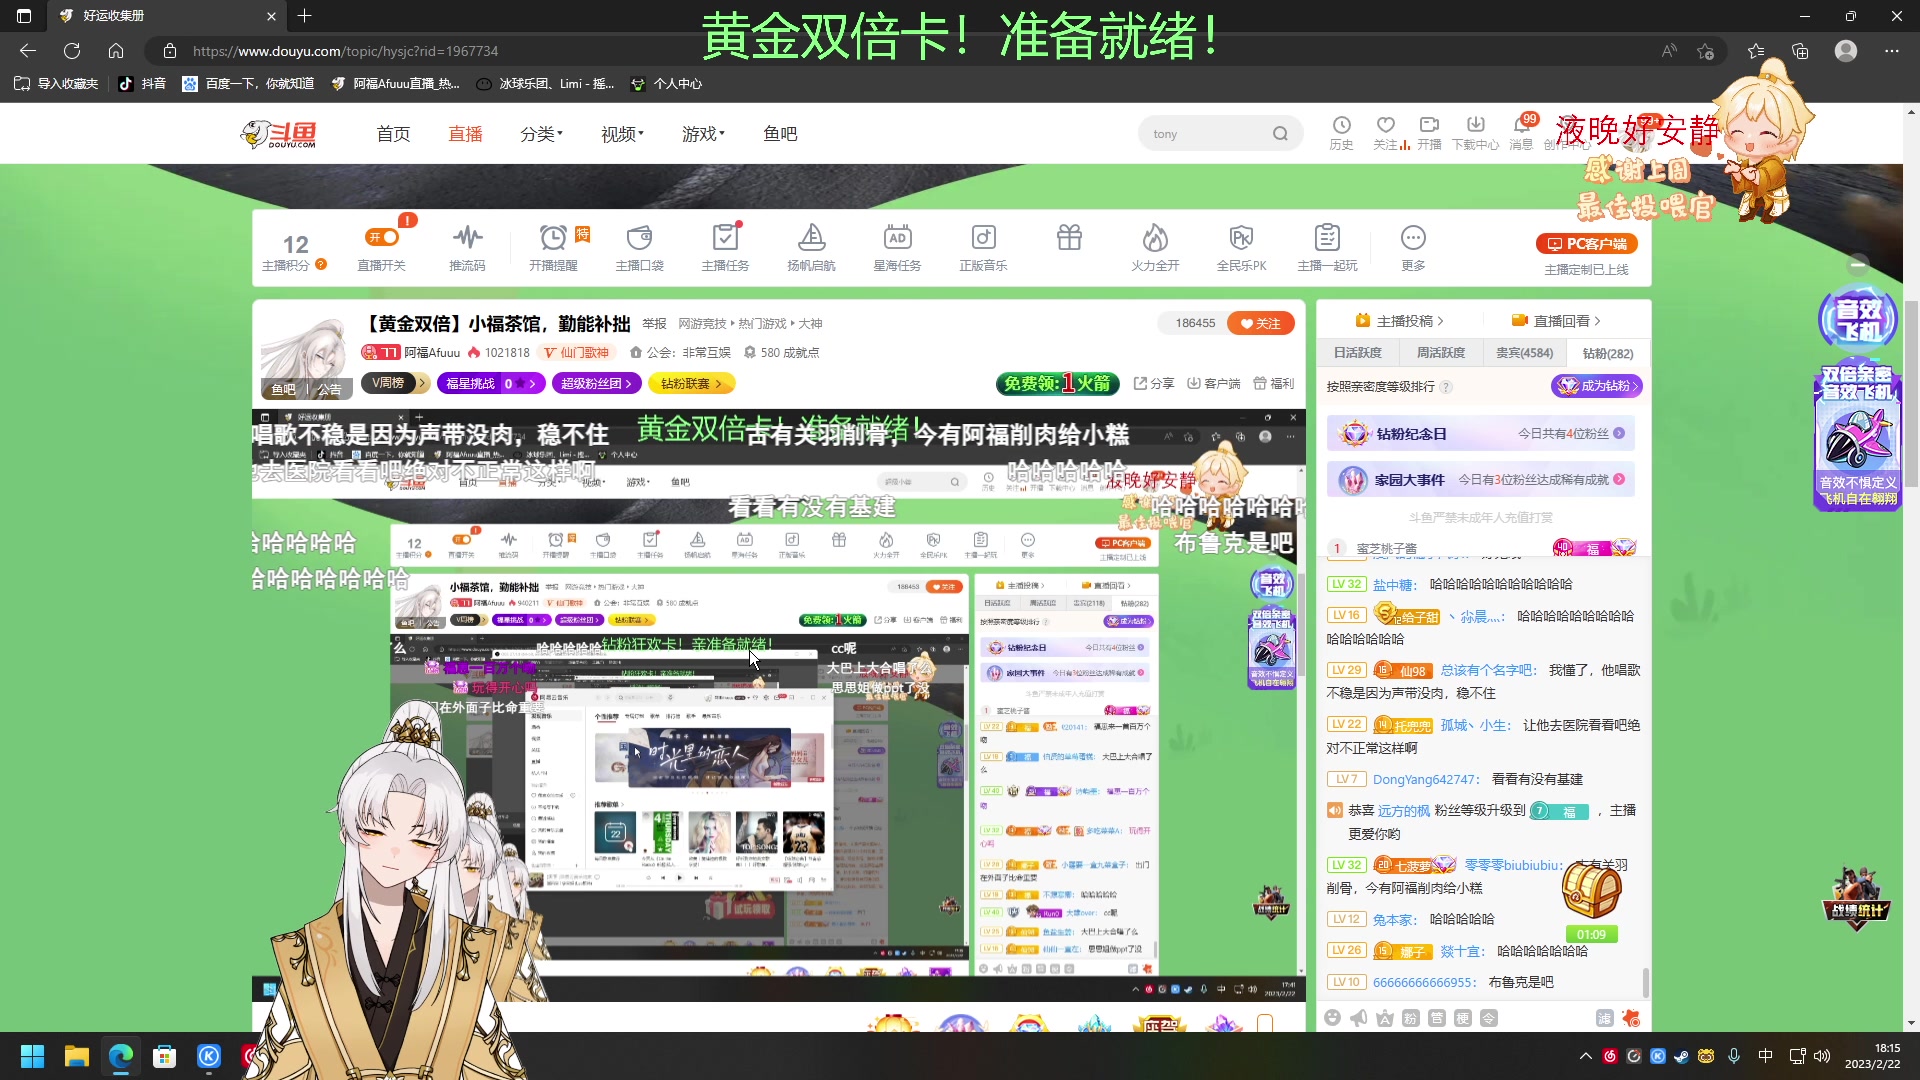The height and width of the screenshot is (1080, 1920).
Task: Open Microsoft Edge from the taskbar
Action: coord(121,1056)
